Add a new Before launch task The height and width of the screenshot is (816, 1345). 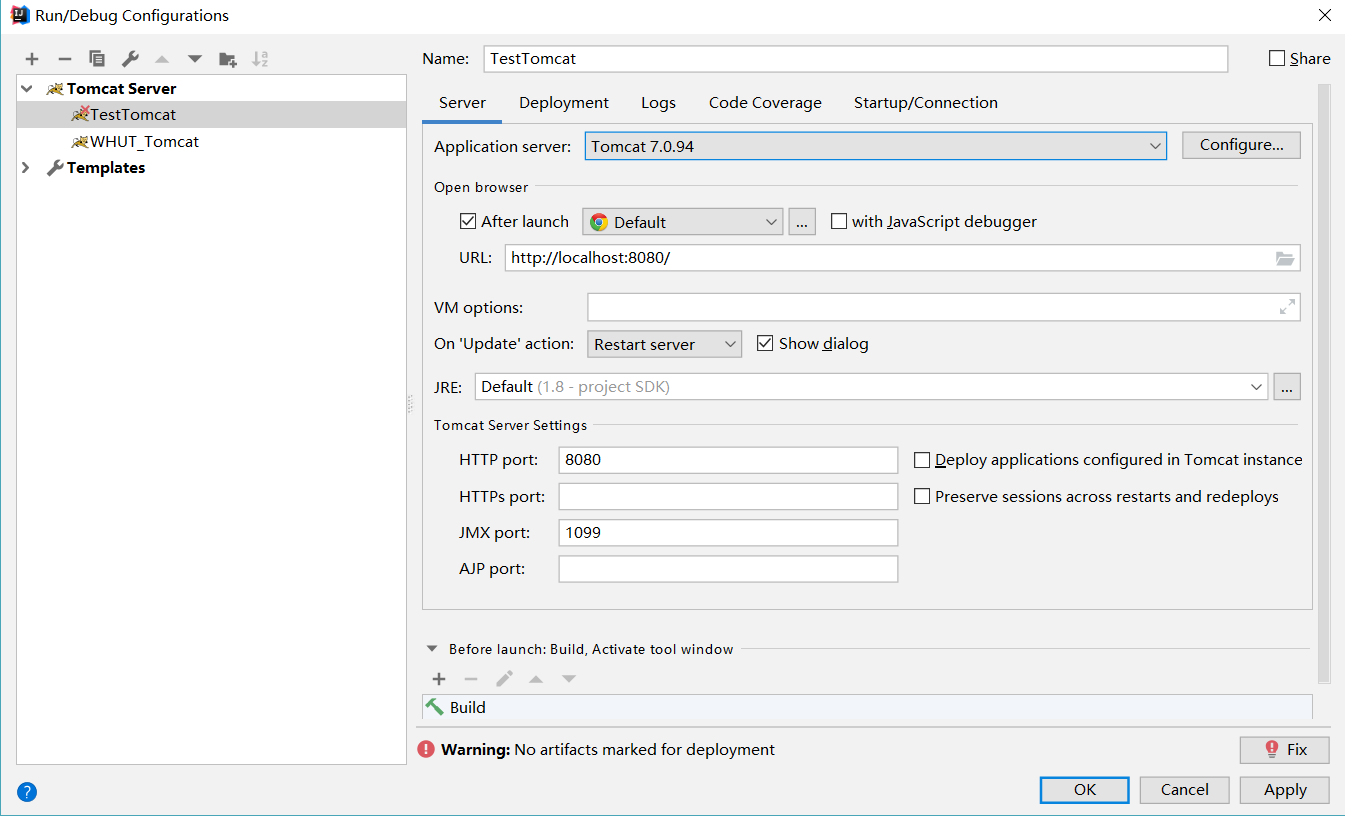(439, 679)
